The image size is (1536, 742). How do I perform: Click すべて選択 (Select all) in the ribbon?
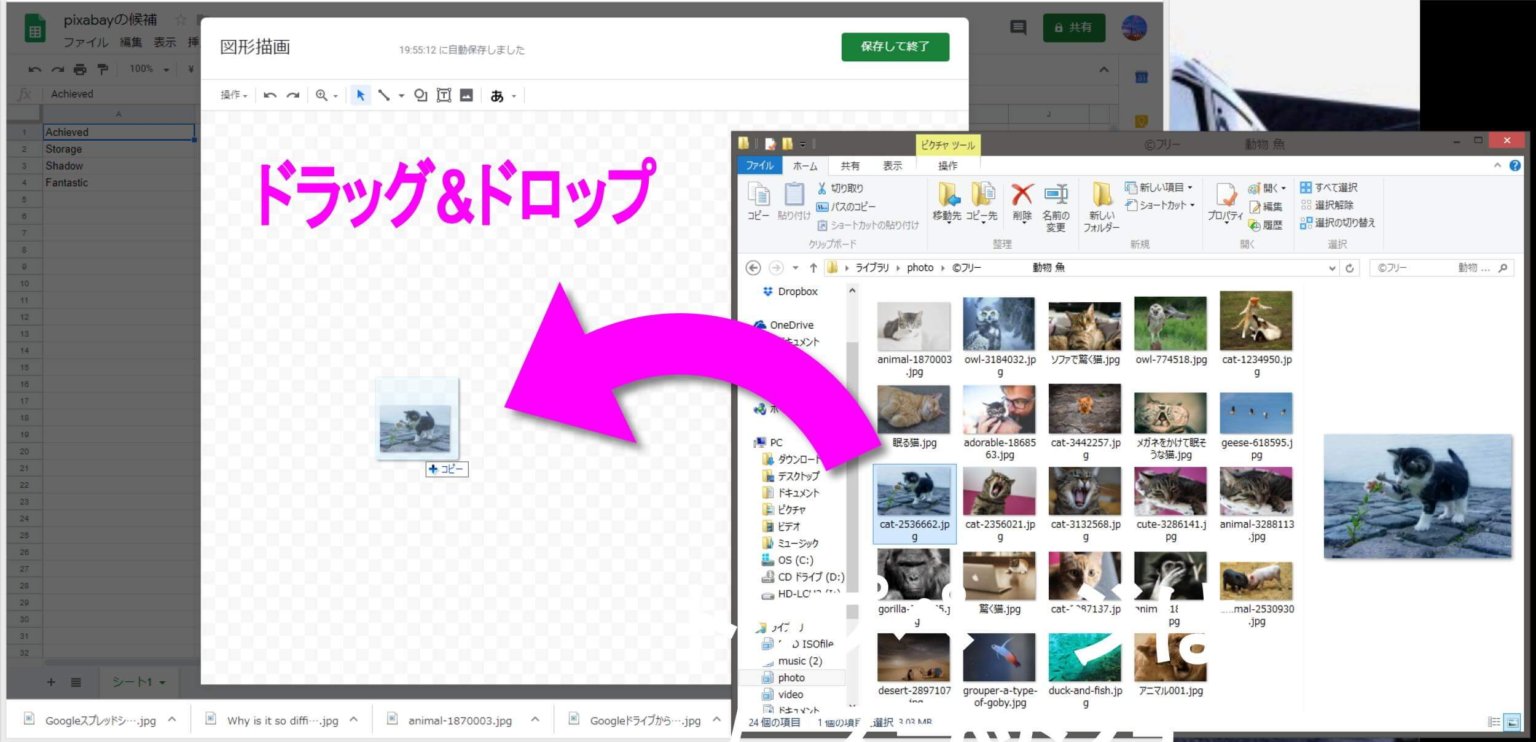coord(1329,186)
